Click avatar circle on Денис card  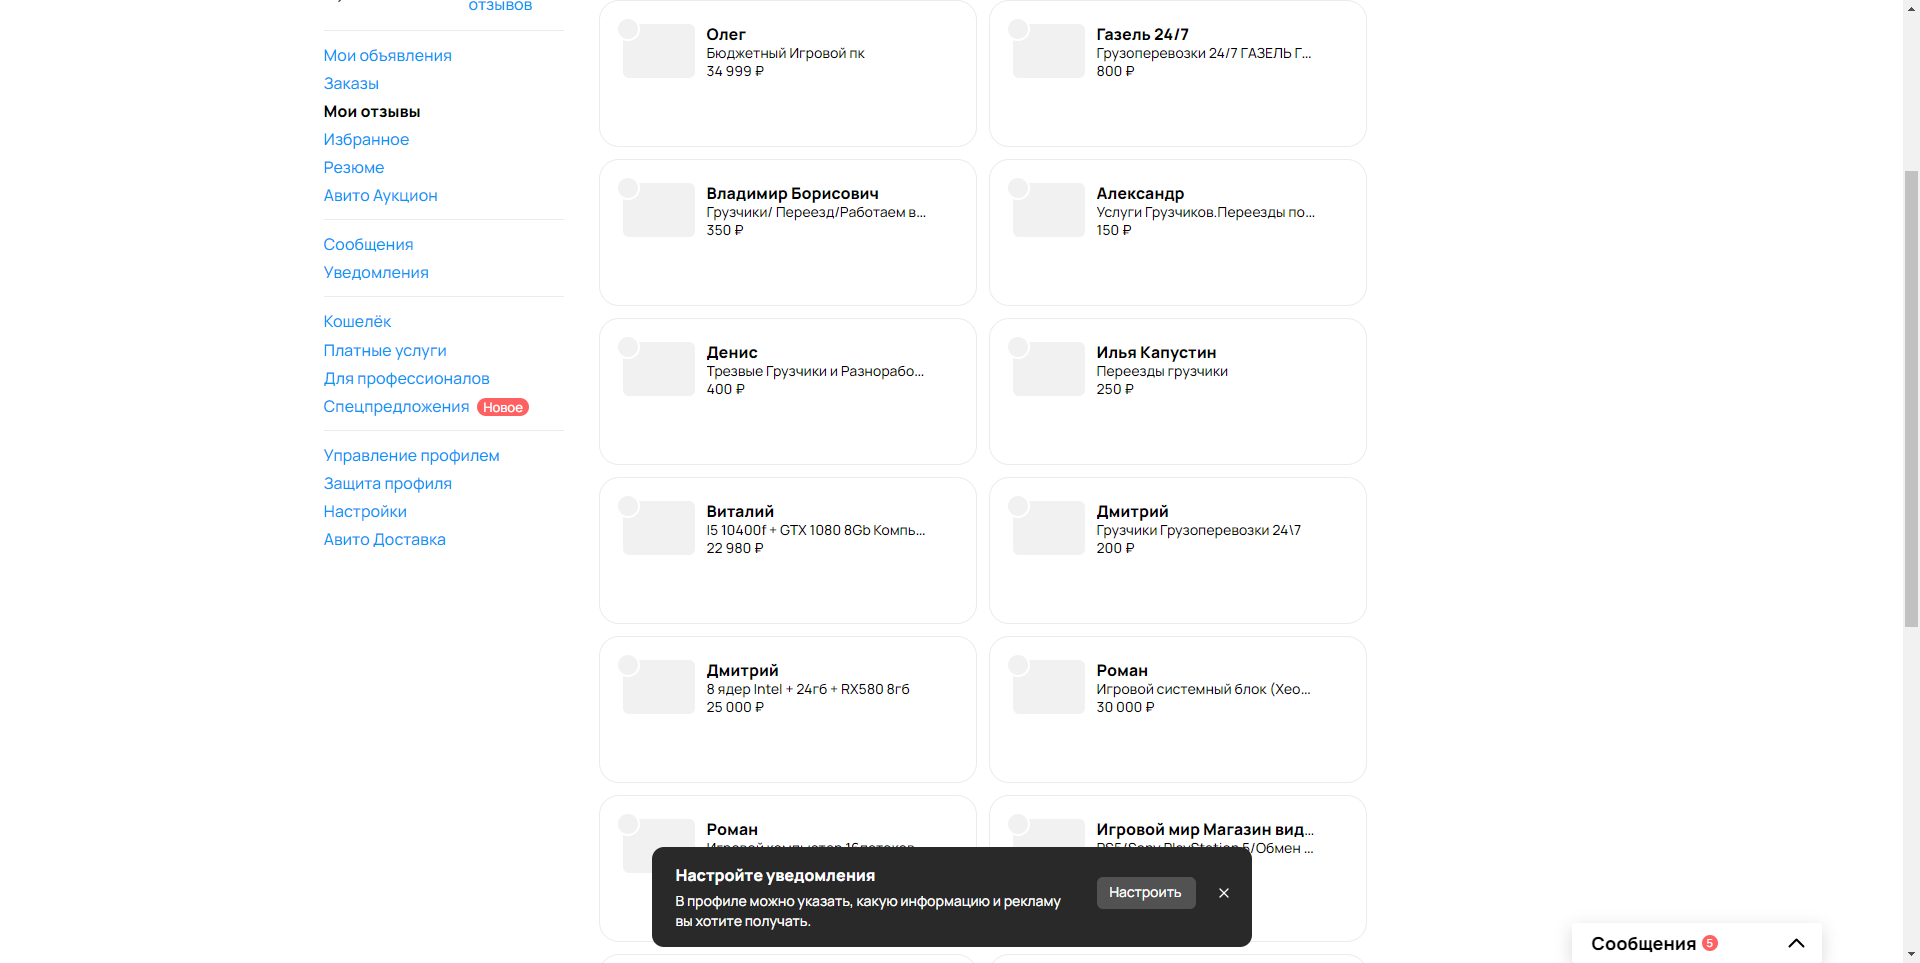pyautogui.click(x=628, y=347)
